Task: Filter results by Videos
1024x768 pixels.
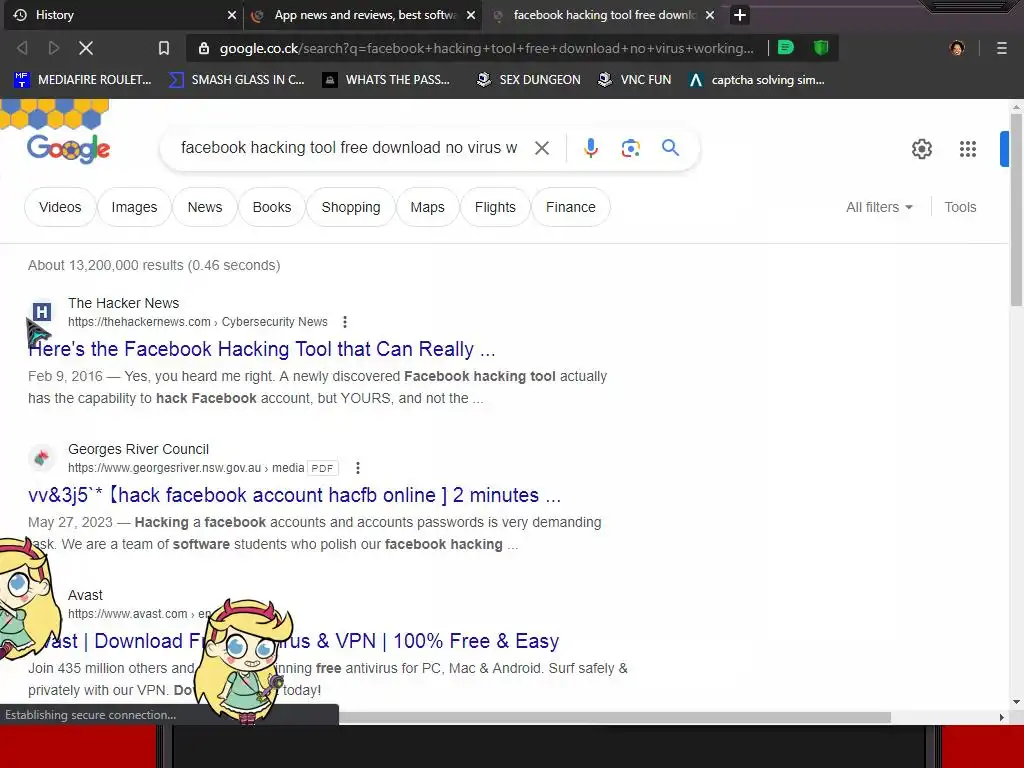Action: pyautogui.click(x=60, y=207)
